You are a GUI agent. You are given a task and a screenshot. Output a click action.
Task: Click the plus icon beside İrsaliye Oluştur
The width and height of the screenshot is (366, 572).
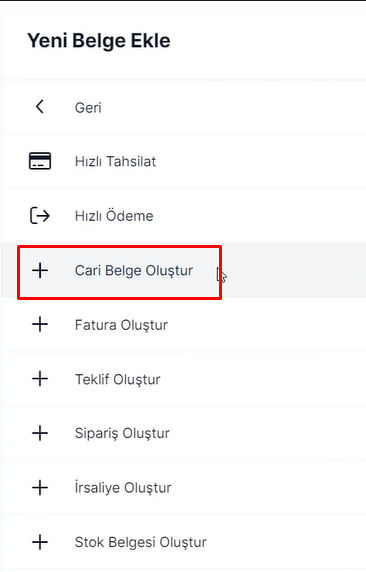[40, 488]
